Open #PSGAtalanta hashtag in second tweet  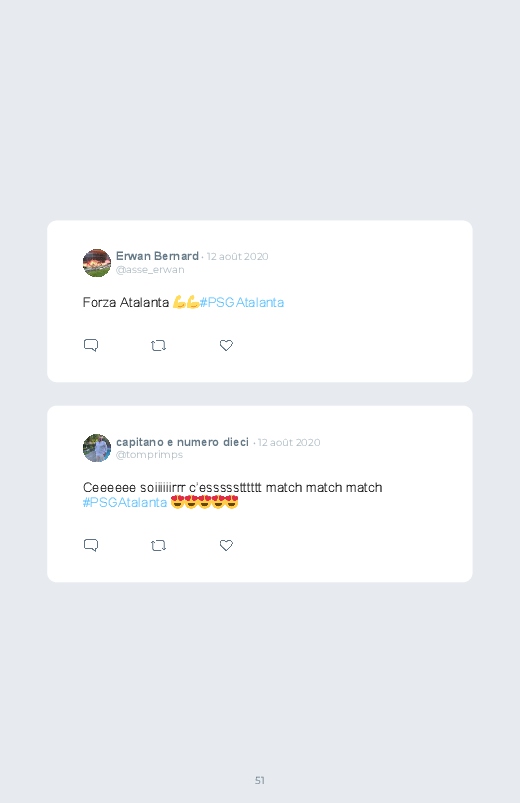[x=125, y=502]
